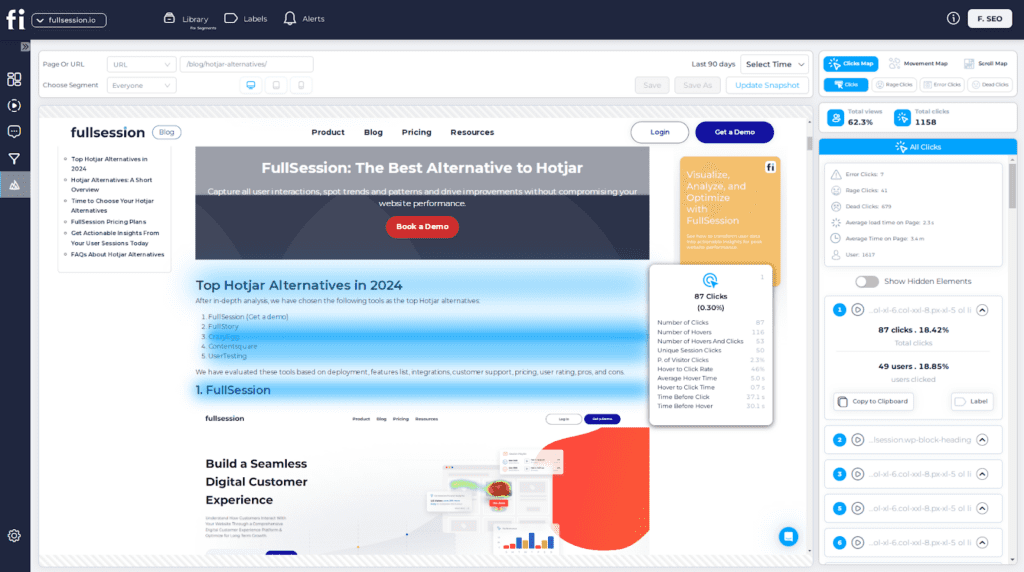The image size is (1024, 572).
Task: Select the tablet device view icon
Action: click(x=276, y=85)
